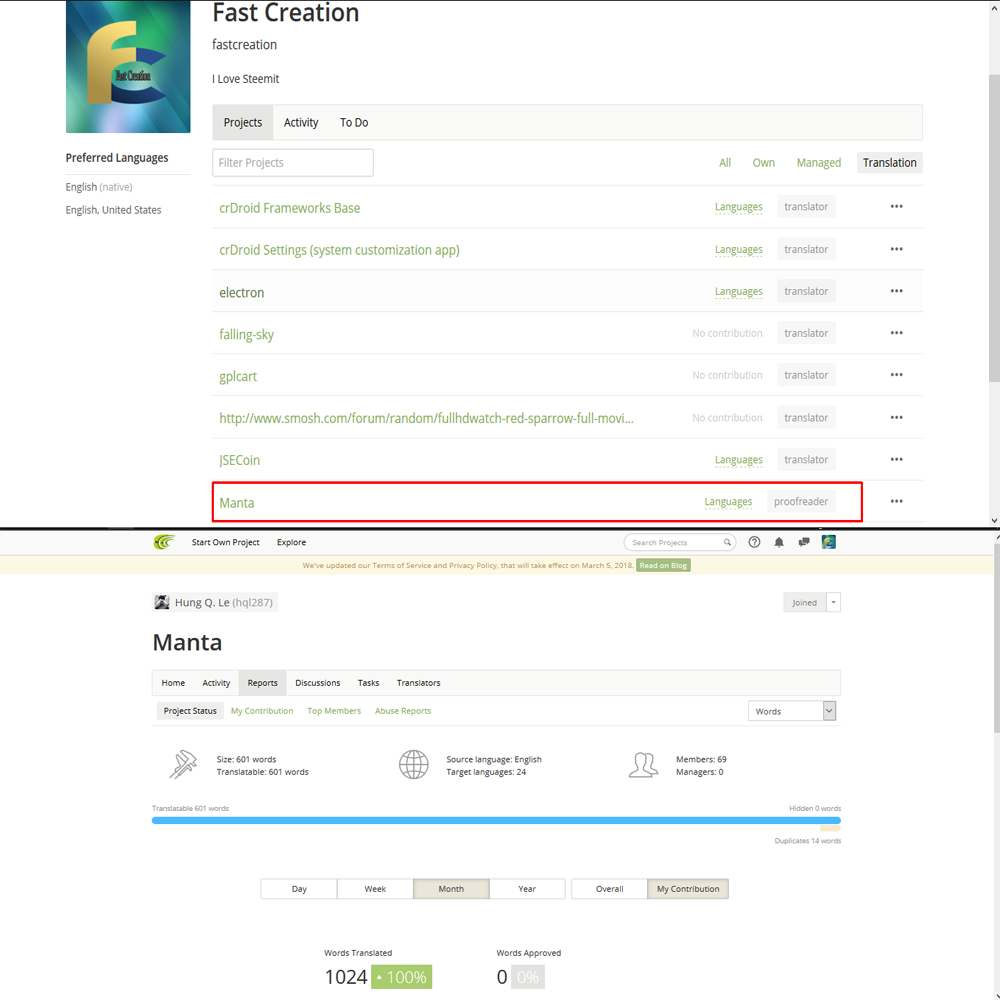The image size is (1000, 1000).
Task: Open Abuse Reports sub-tab
Action: pos(402,710)
